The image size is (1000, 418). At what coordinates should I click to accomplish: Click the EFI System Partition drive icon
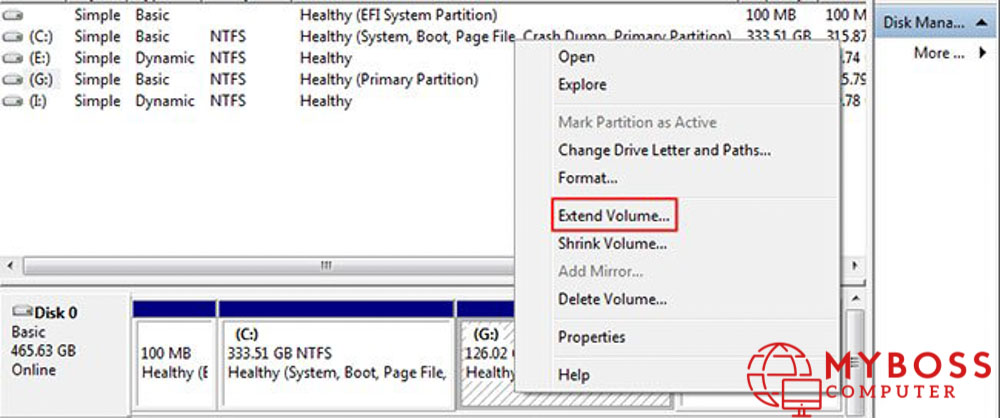pyautogui.click(x=13, y=16)
